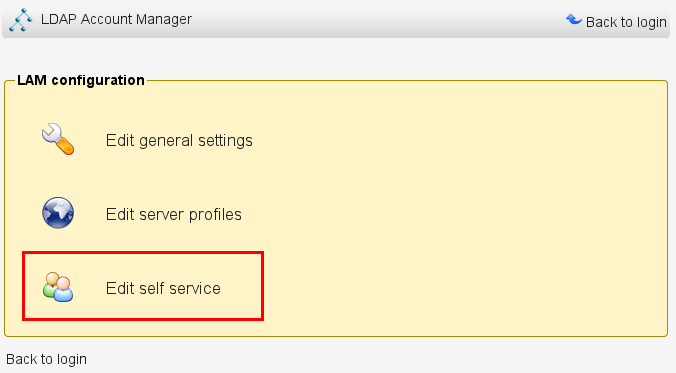Viewport: 676px width, 373px height.
Task: Click the LAM configuration section heading
Action: click(x=81, y=80)
